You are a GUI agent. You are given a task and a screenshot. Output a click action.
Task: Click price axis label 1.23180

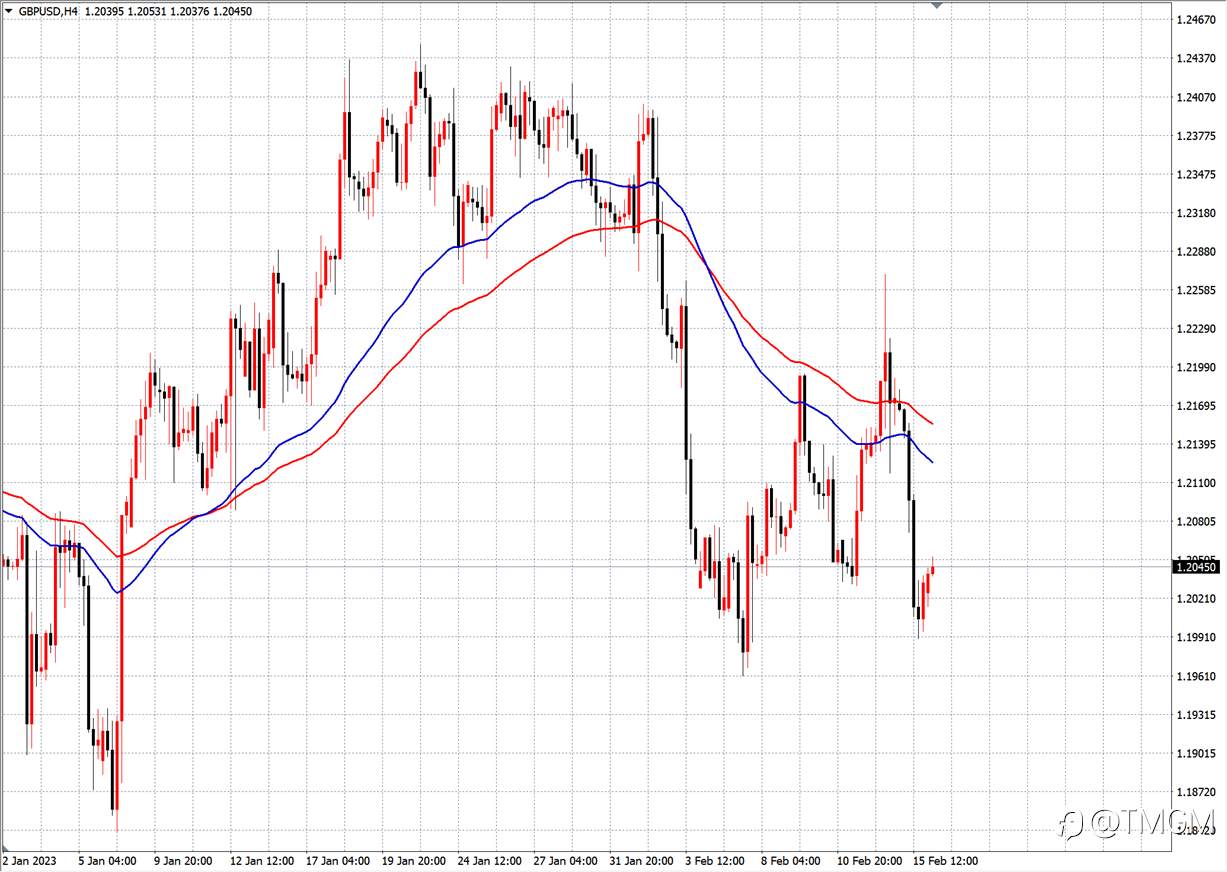1196,213
